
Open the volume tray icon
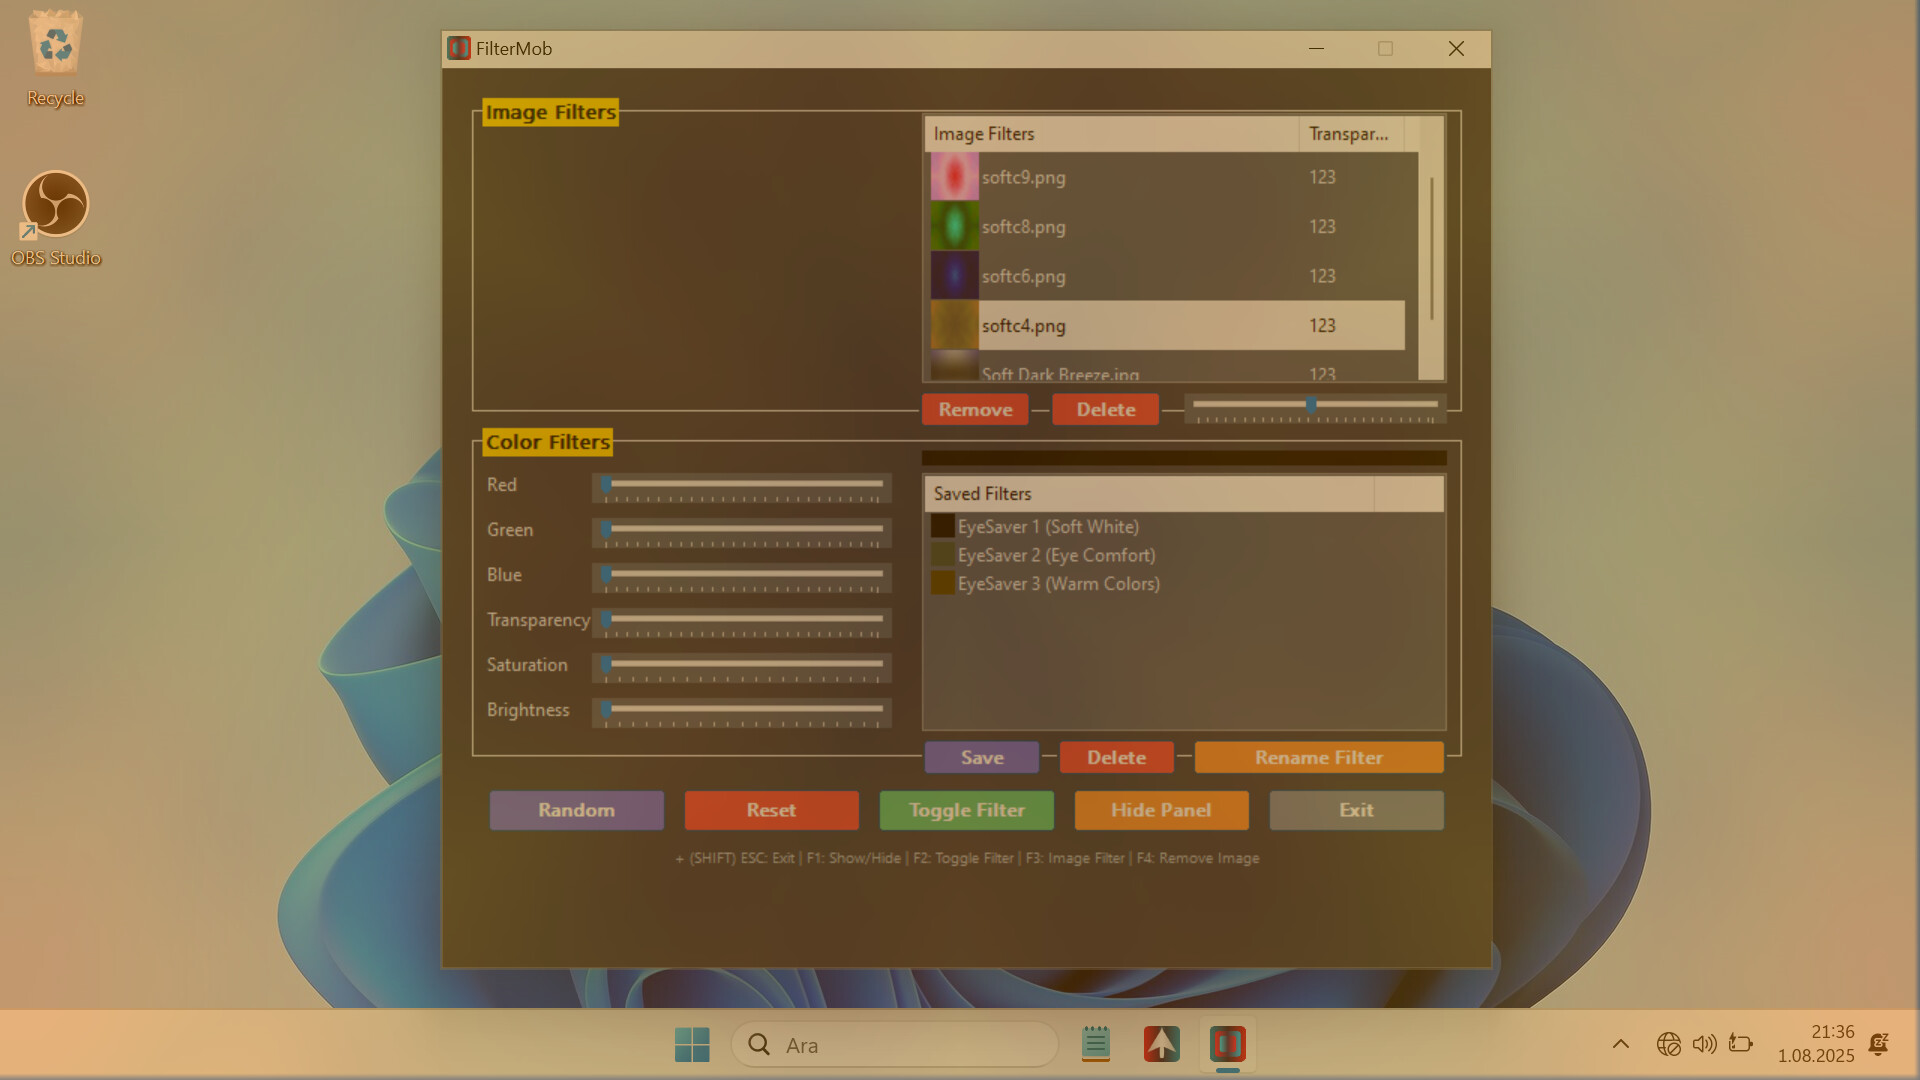(x=1704, y=1045)
